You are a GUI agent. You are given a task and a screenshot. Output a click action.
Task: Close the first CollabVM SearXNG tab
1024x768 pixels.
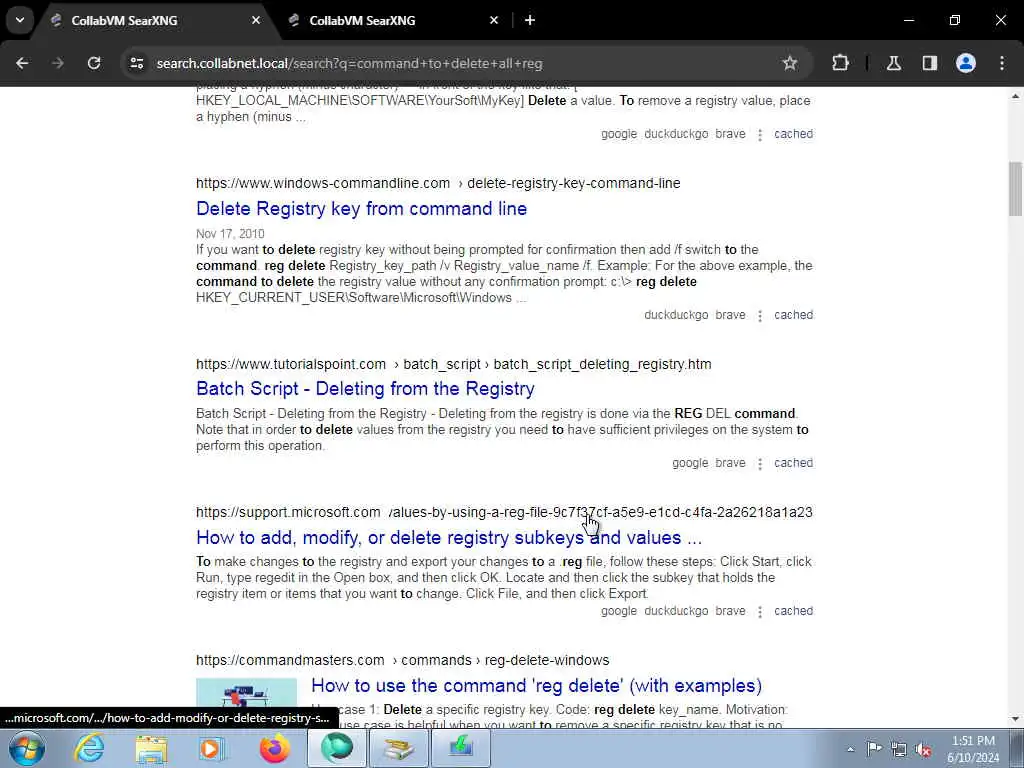pos(256,20)
